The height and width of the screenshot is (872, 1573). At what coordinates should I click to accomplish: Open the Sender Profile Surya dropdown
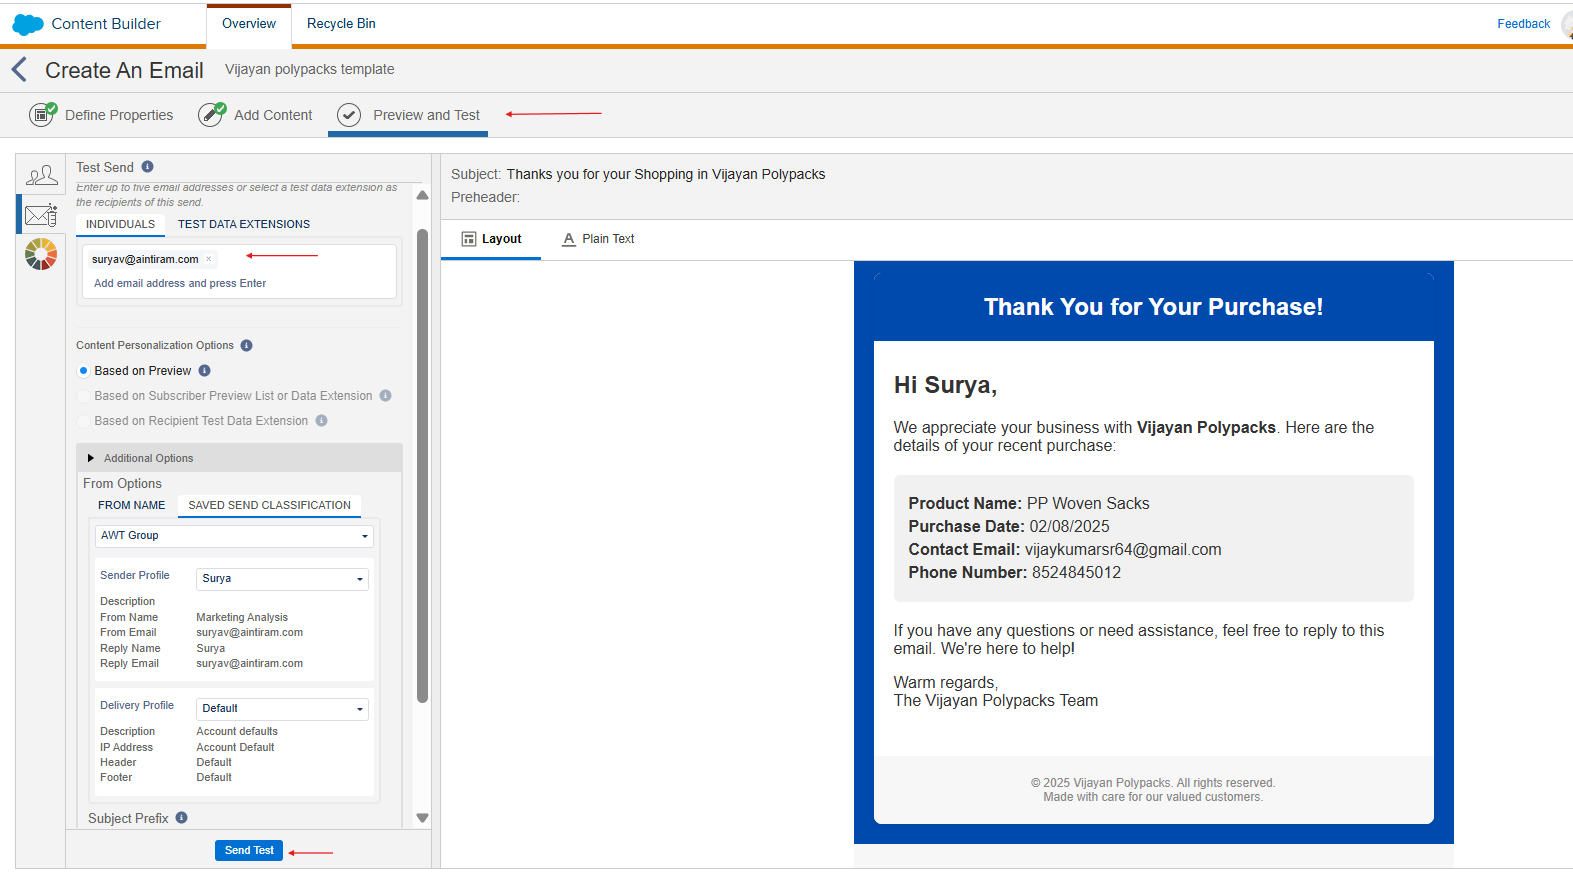[x=282, y=579]
